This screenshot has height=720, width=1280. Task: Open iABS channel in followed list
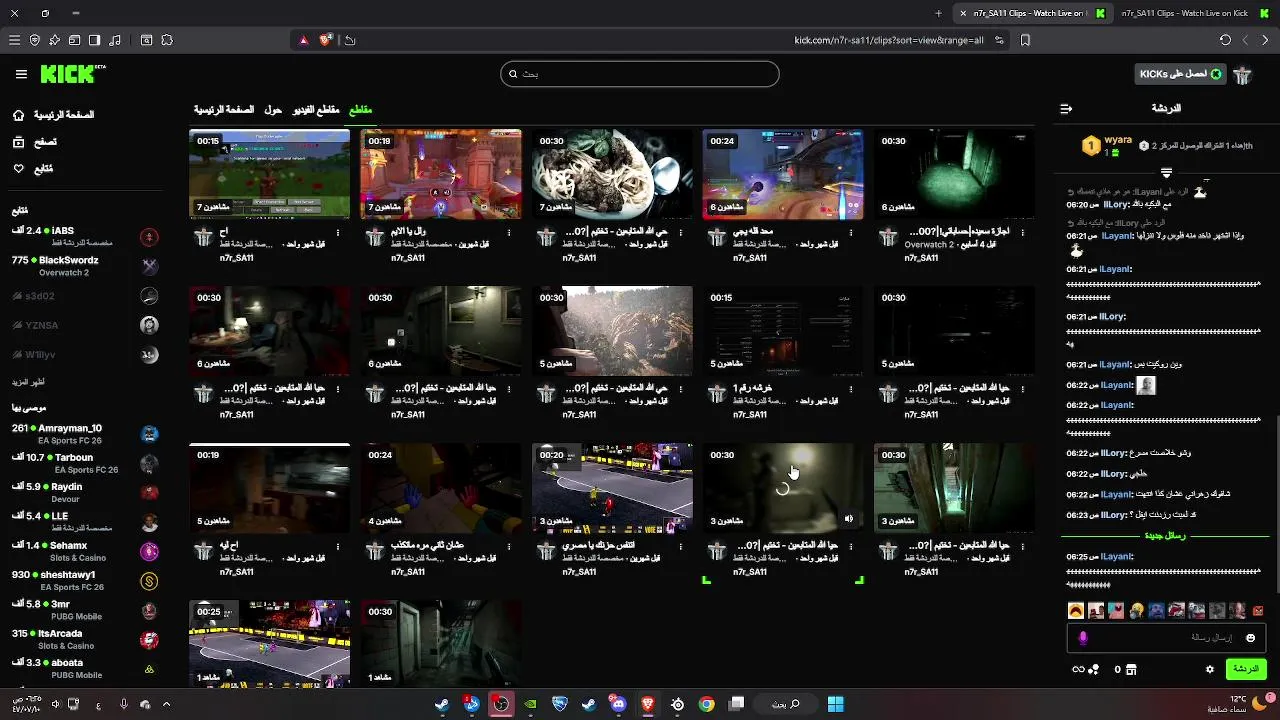point(85,236)
